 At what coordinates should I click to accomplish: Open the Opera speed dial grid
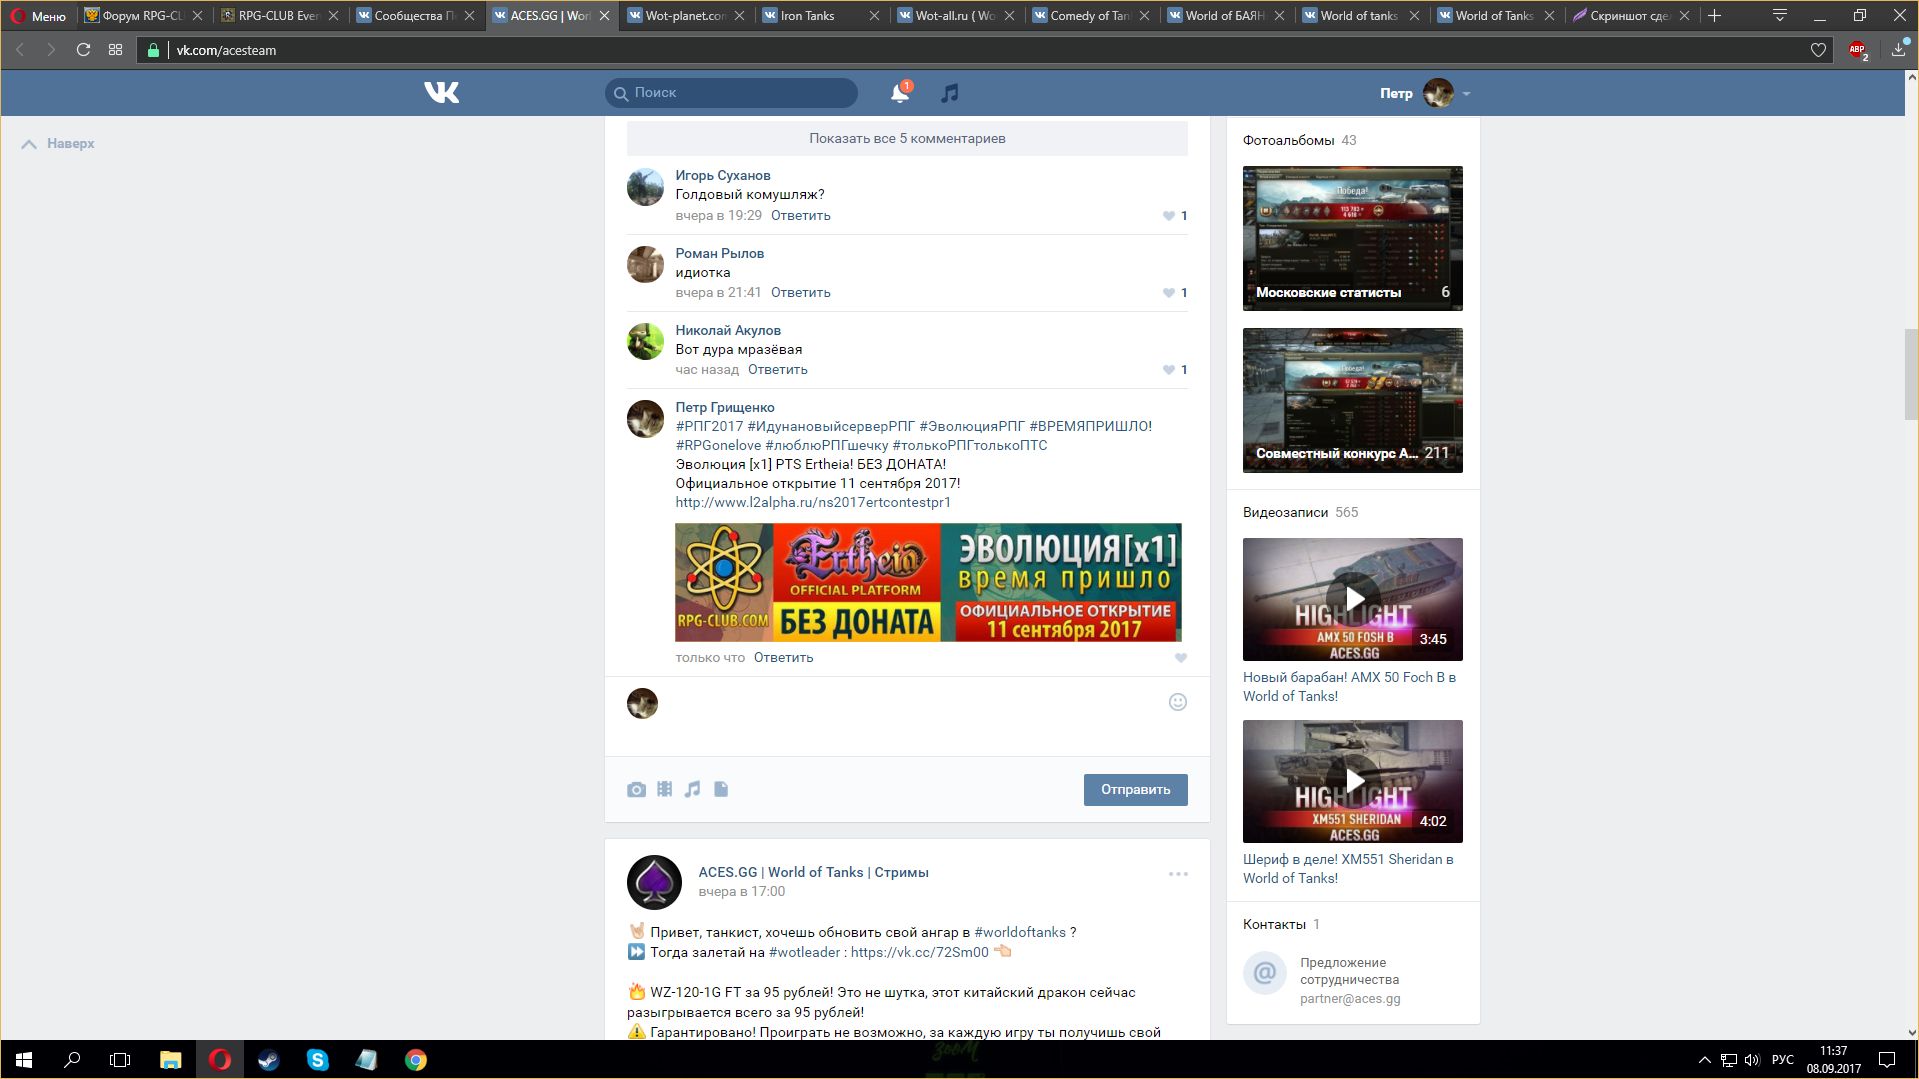116,50
